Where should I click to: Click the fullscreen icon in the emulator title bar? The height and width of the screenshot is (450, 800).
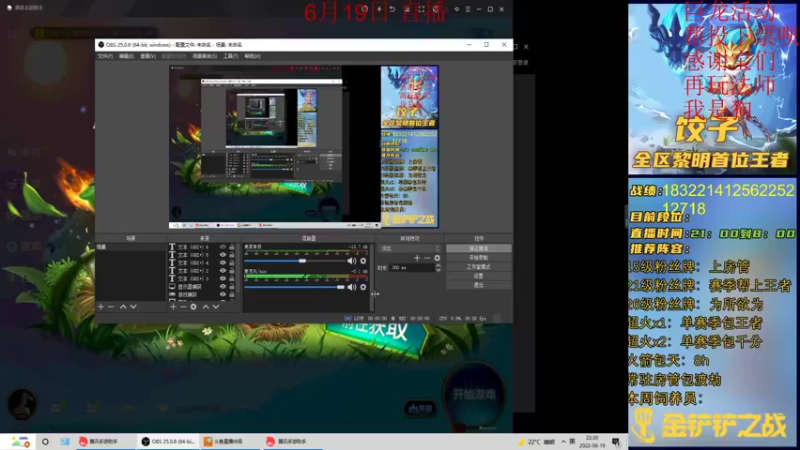(x=421, y=9)
